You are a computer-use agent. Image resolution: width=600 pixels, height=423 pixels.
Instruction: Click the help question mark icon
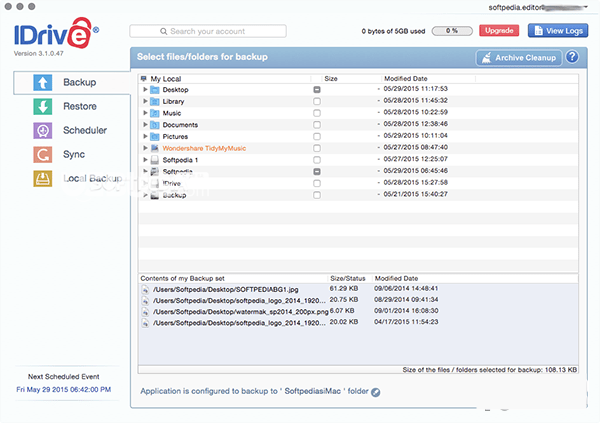[x=572, y=57]
